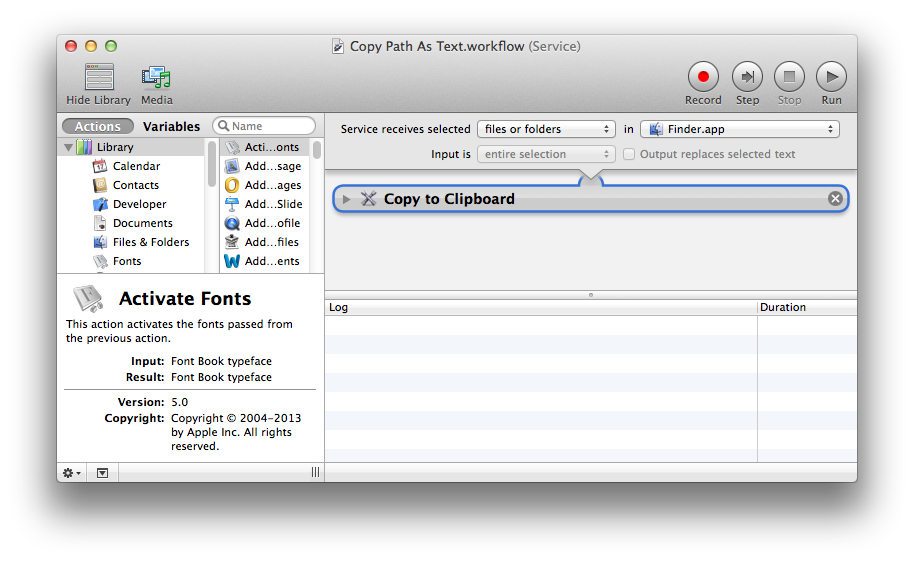Select the Actions tab
This screenshot has height=561, width=914.
coord(97,127)
